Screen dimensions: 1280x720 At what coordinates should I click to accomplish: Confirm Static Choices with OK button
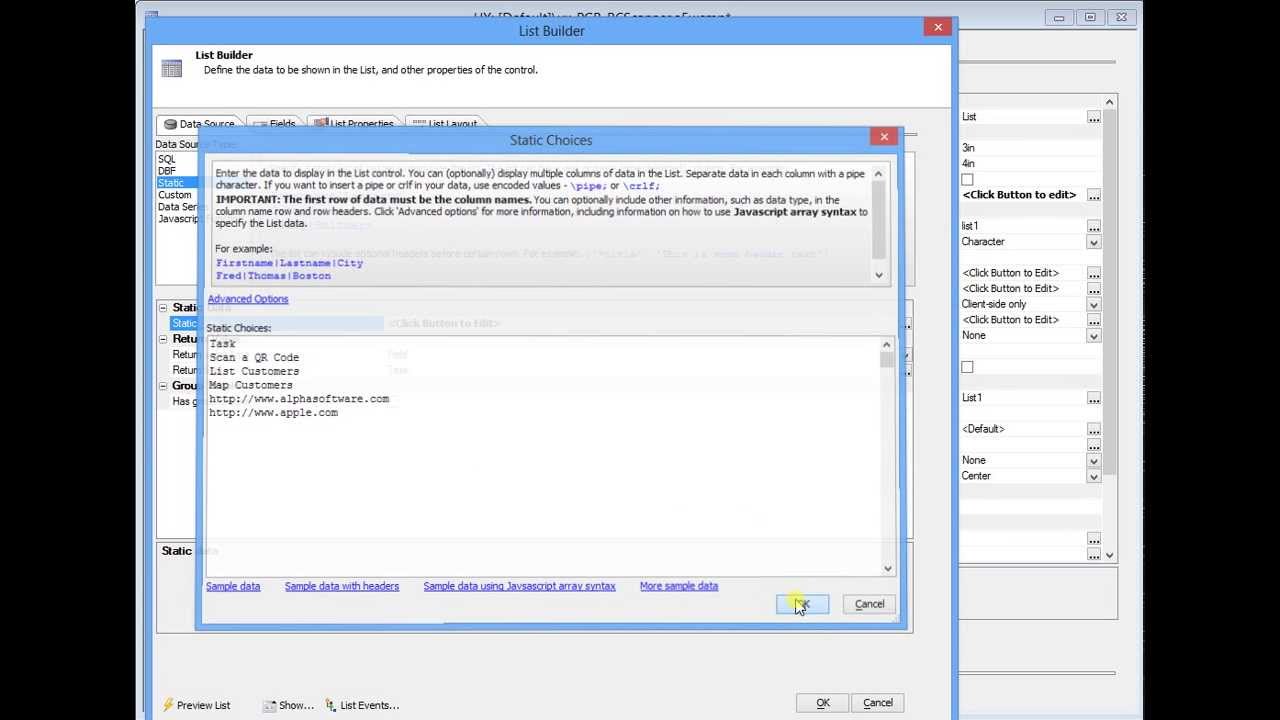(803, 604)
